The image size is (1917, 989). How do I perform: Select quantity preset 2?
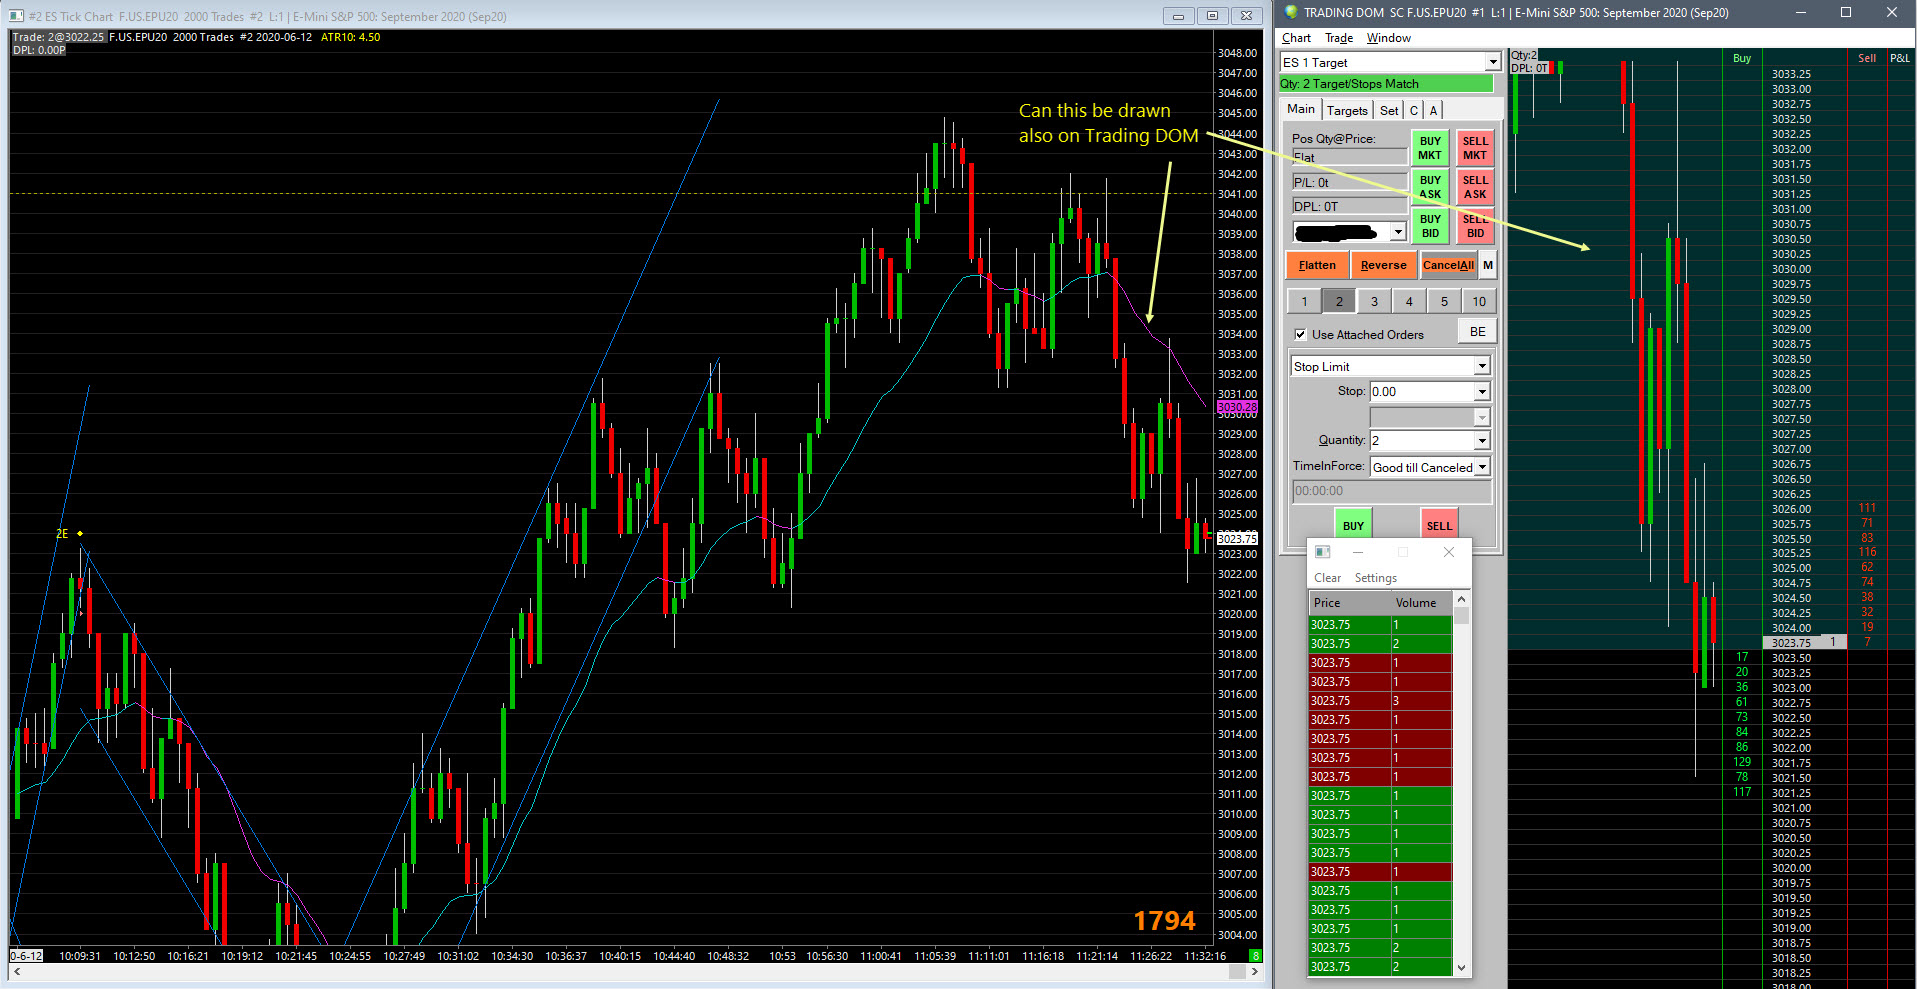[1339, 301]
